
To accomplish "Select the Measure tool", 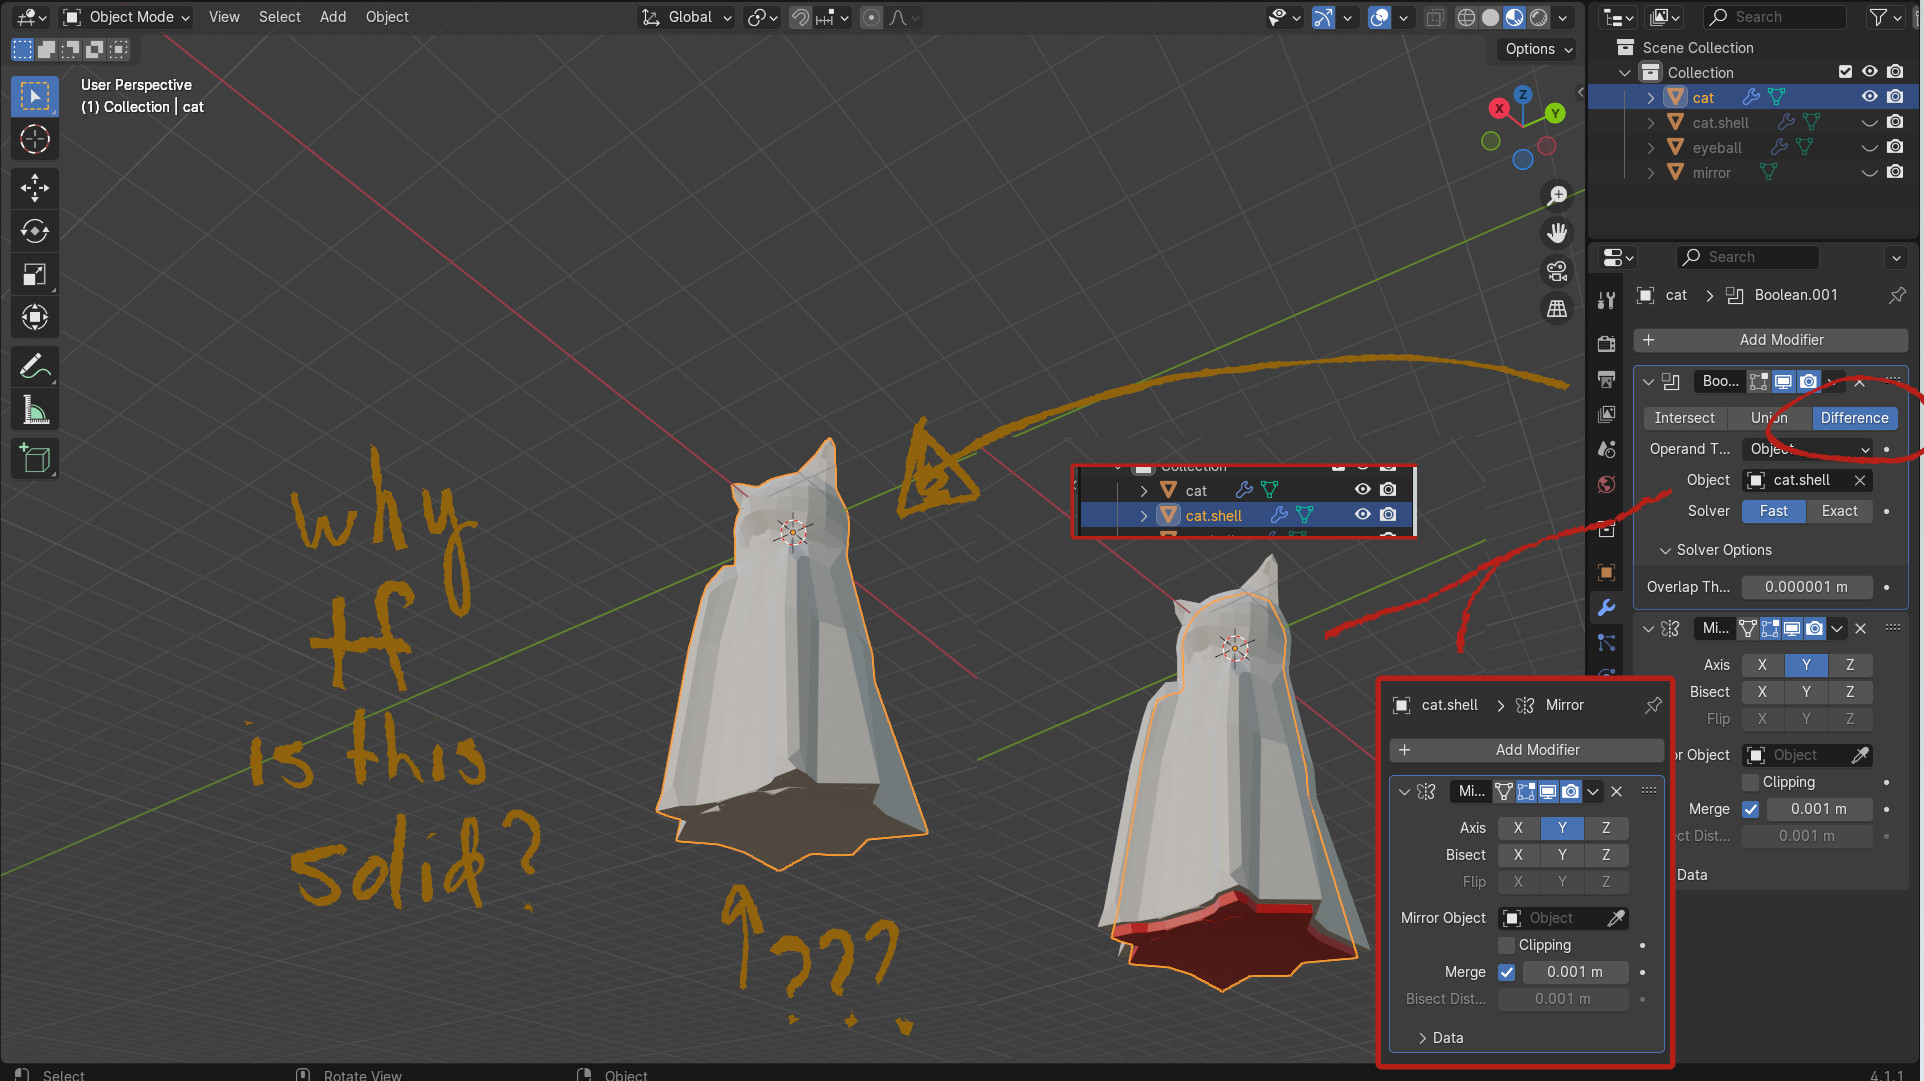I will pyautogui.click(x=35, y=410).
